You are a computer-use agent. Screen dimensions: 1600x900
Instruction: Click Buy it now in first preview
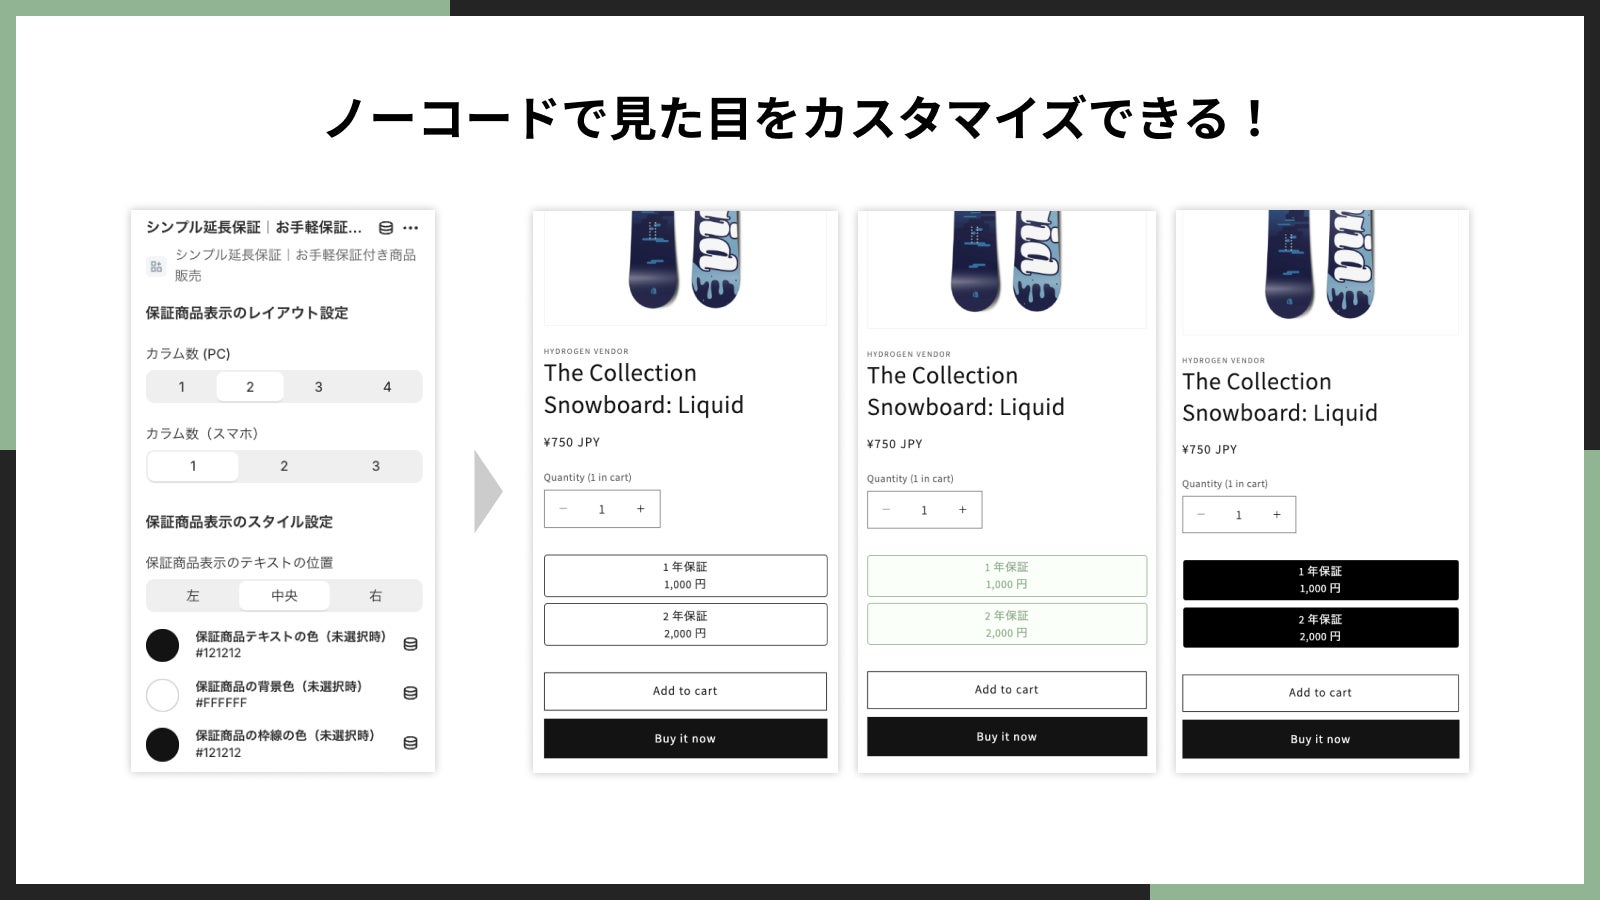685,739
